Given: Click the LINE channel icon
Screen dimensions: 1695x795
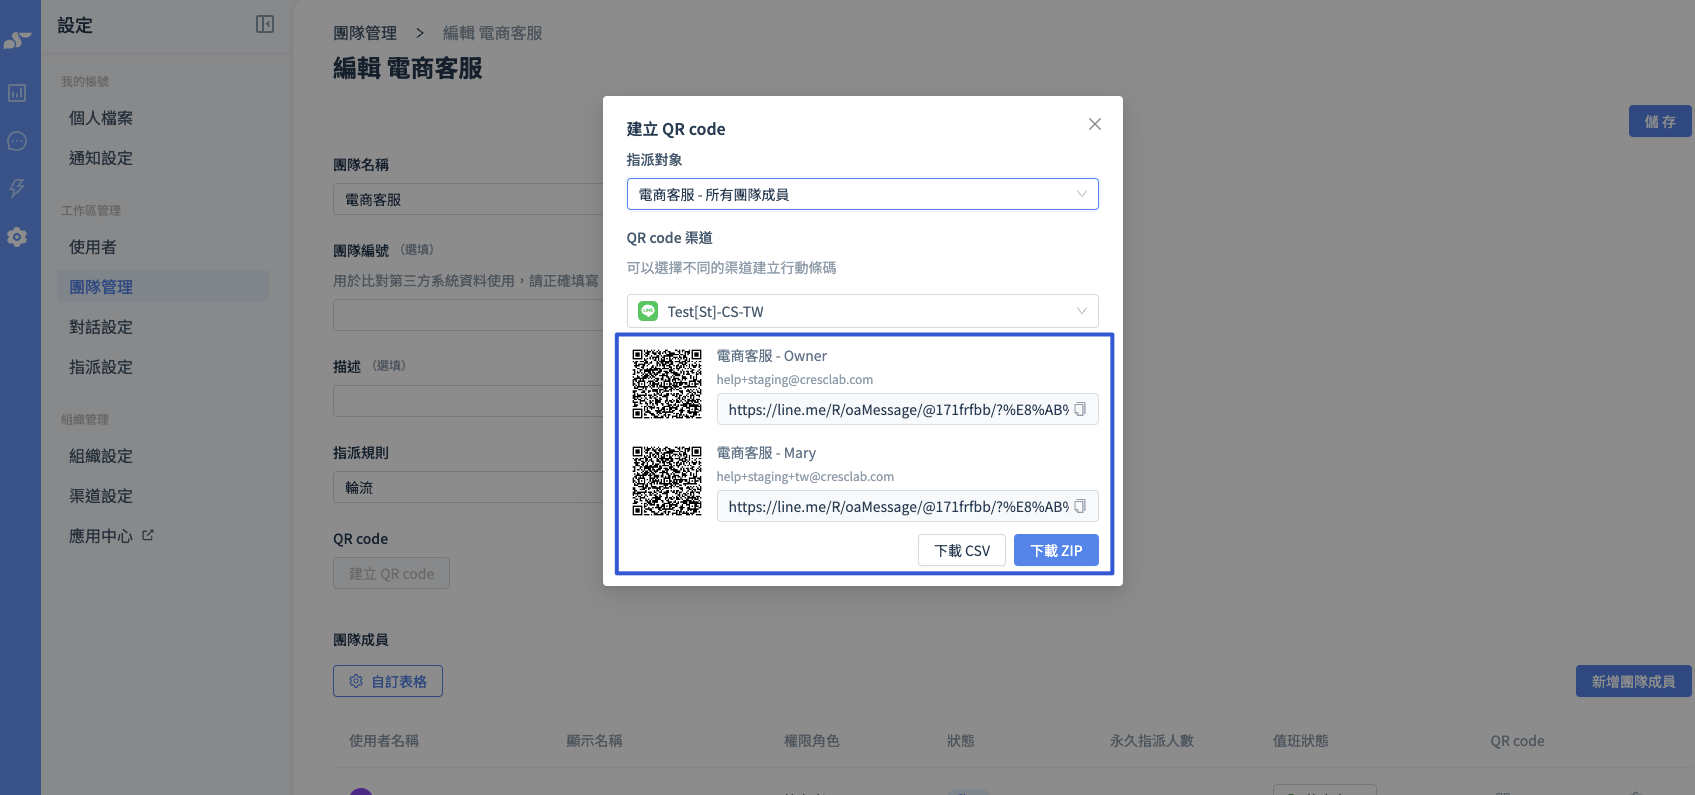Looking at the screenshot, I should click(648, 311).
